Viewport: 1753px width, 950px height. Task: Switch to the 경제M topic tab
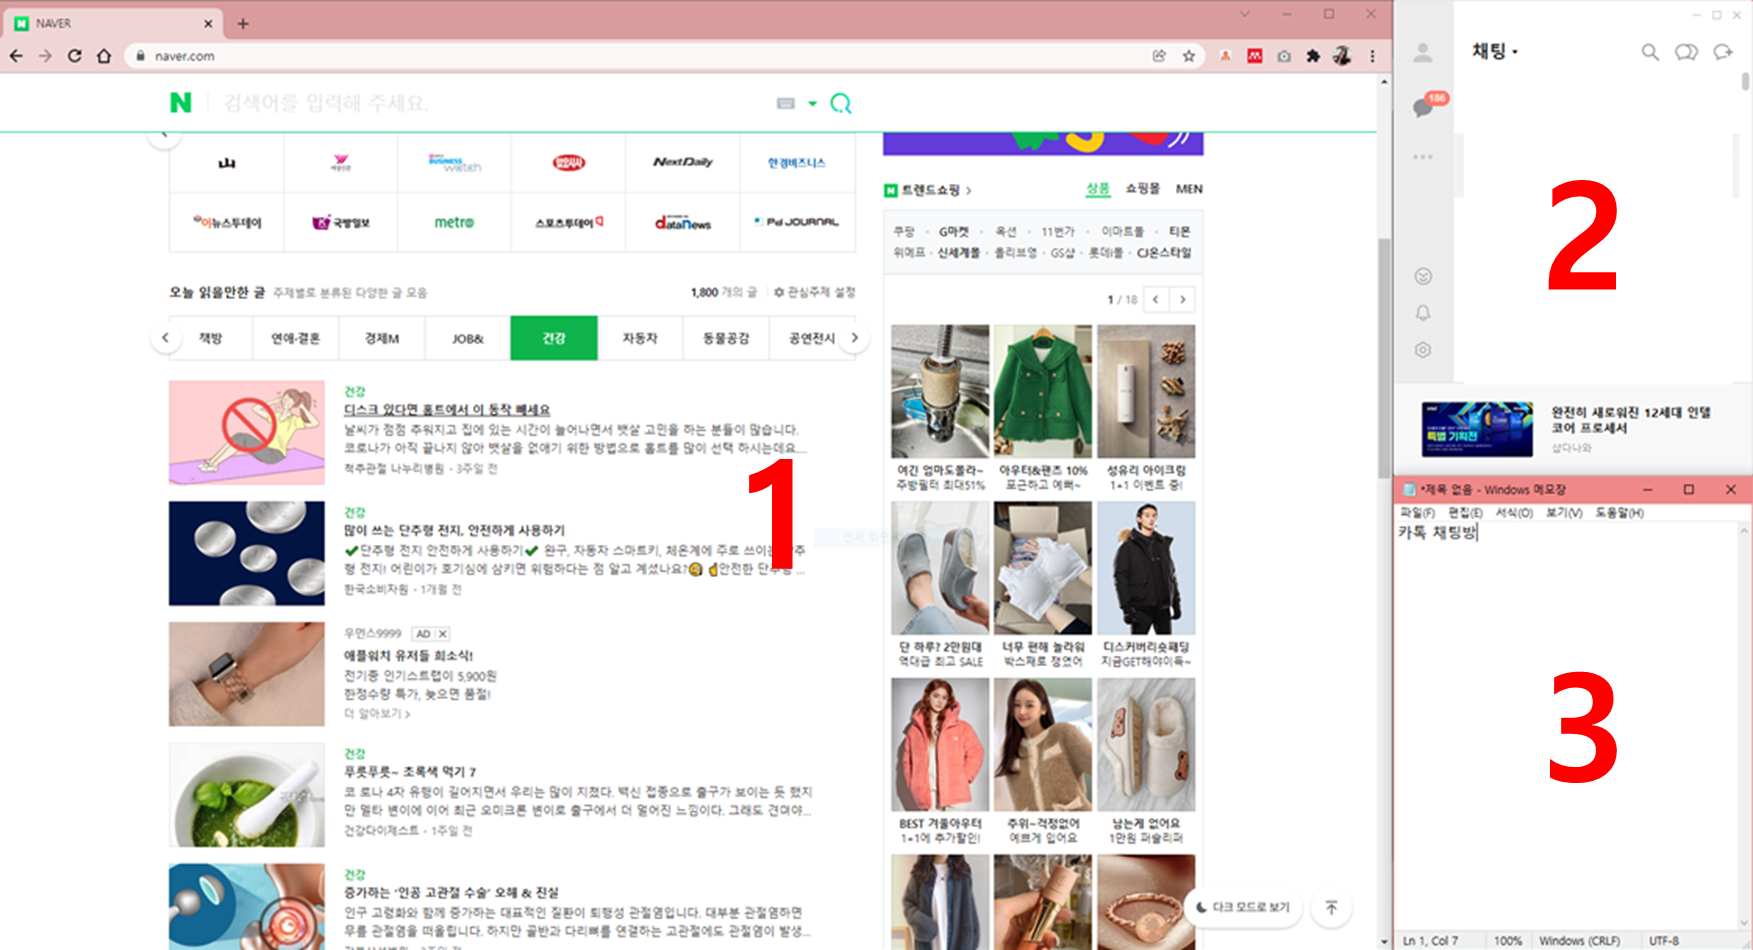coord(382,338)
